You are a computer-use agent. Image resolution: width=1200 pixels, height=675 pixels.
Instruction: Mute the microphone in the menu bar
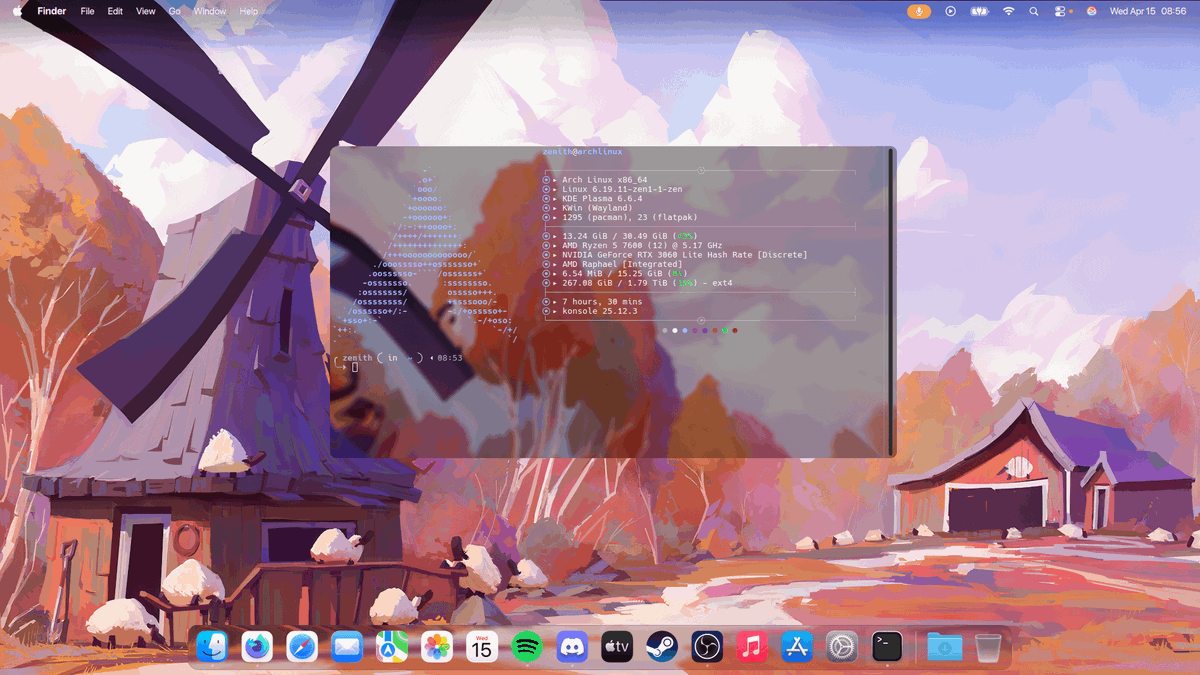[918, 11]
